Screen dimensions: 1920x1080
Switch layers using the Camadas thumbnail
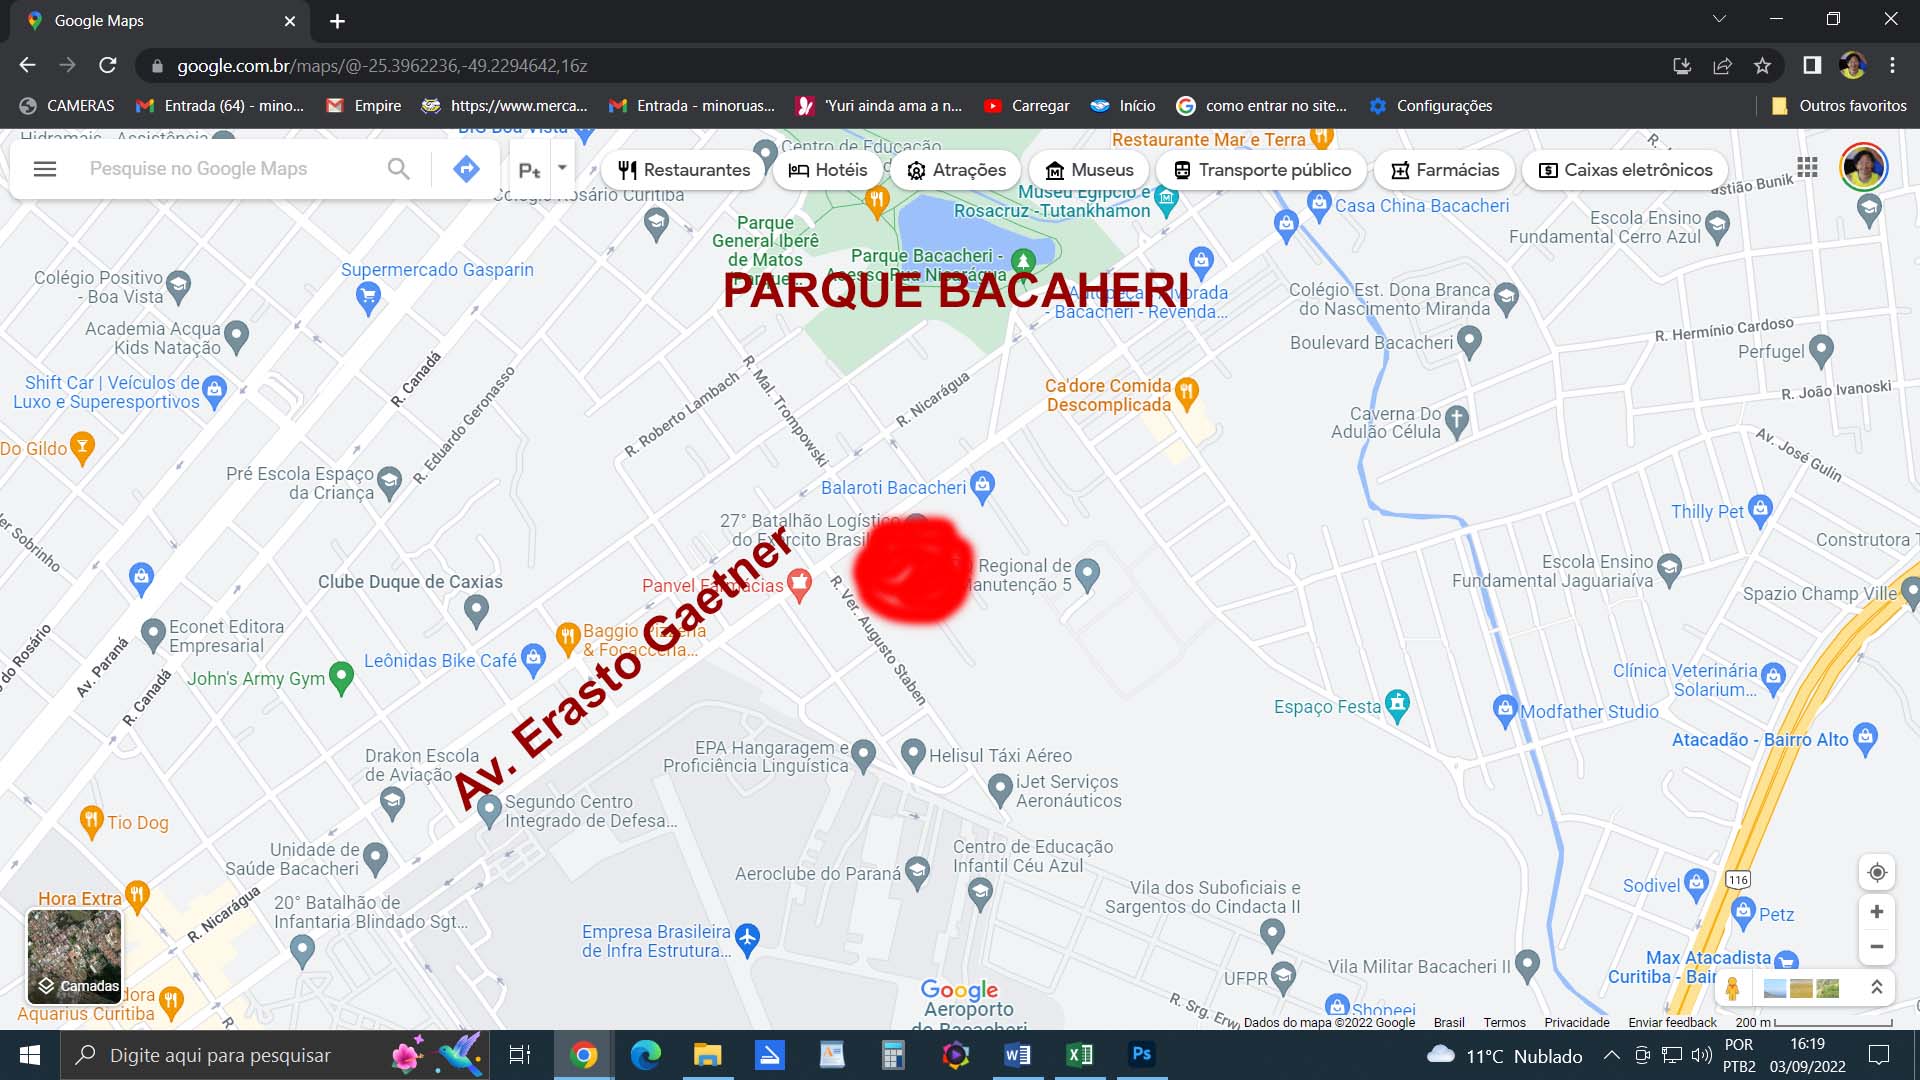pos(75,957)
